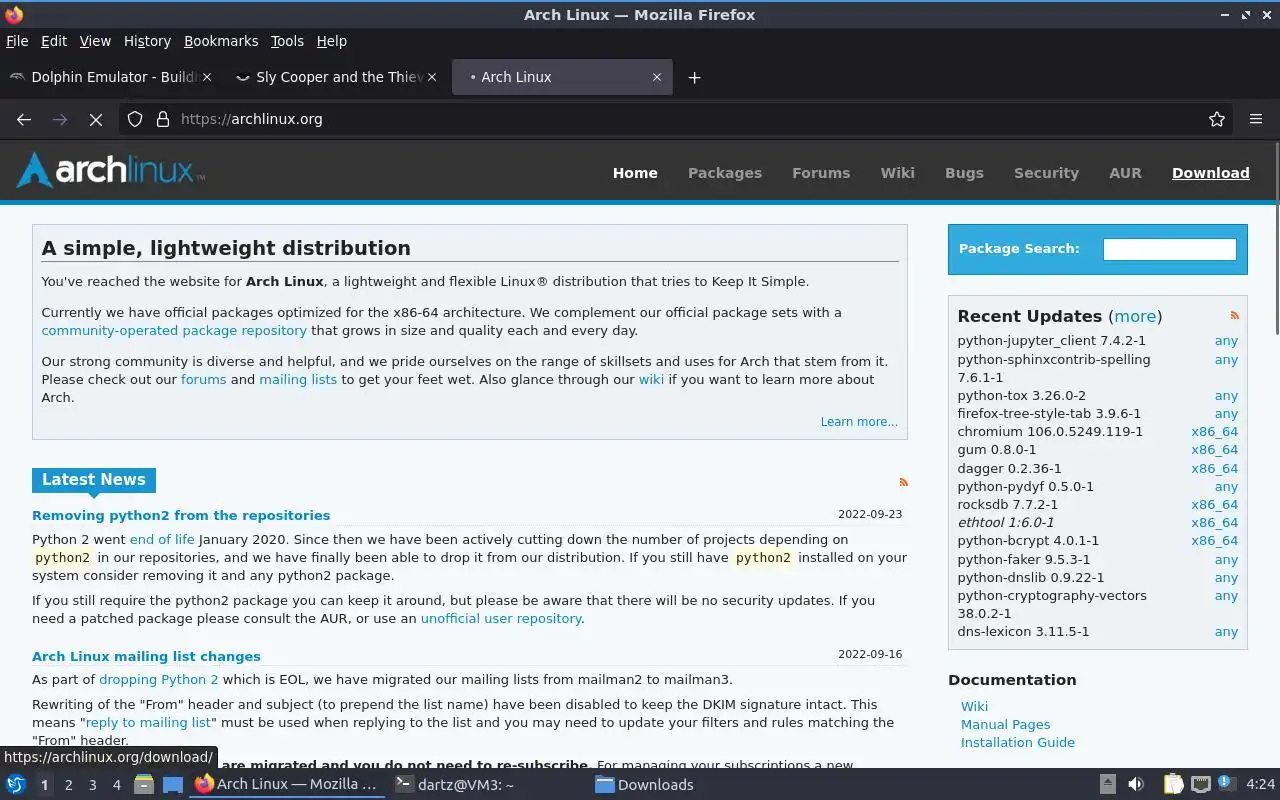Open the file manager icon in the taskbar
Screen dimensions: 1280x800
coord(144,784)
